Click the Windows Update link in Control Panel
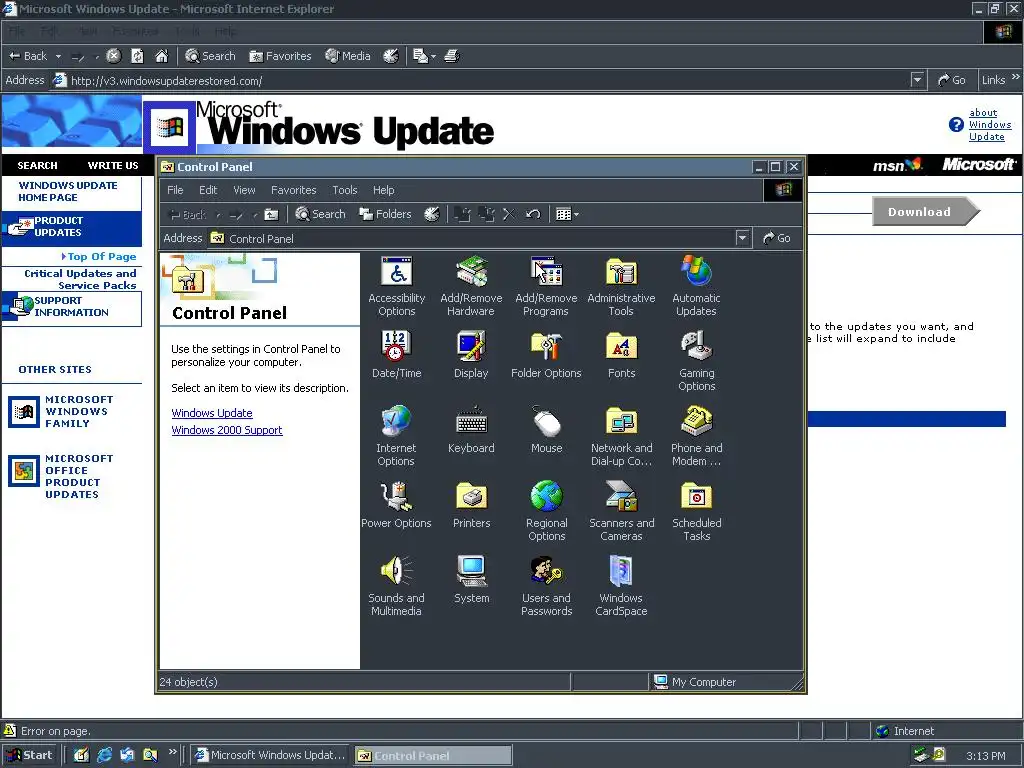The width and height of the screenshot is (1024, 768). [212, 413]
